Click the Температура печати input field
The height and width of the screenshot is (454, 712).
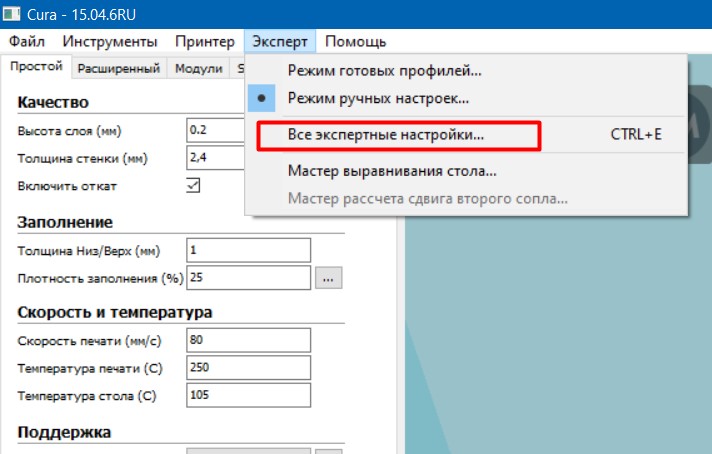(x=248, y=367)
